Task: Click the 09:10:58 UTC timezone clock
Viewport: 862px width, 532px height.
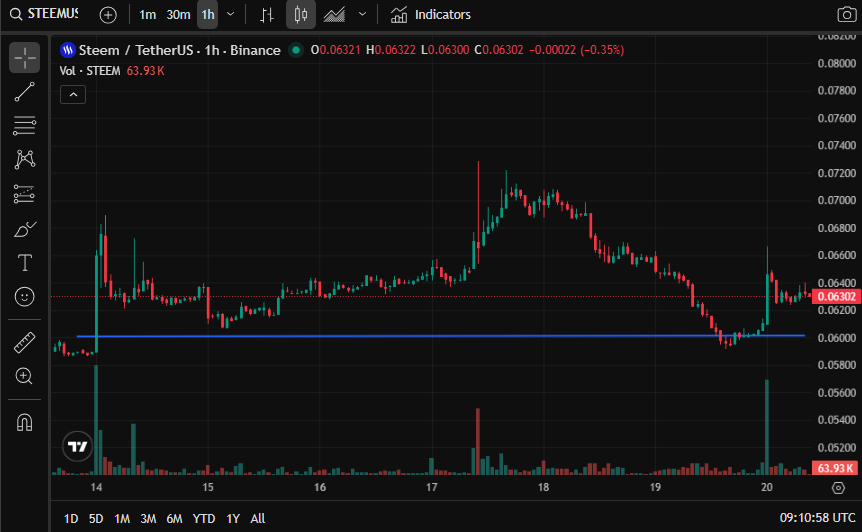Action: click(817, 518)
